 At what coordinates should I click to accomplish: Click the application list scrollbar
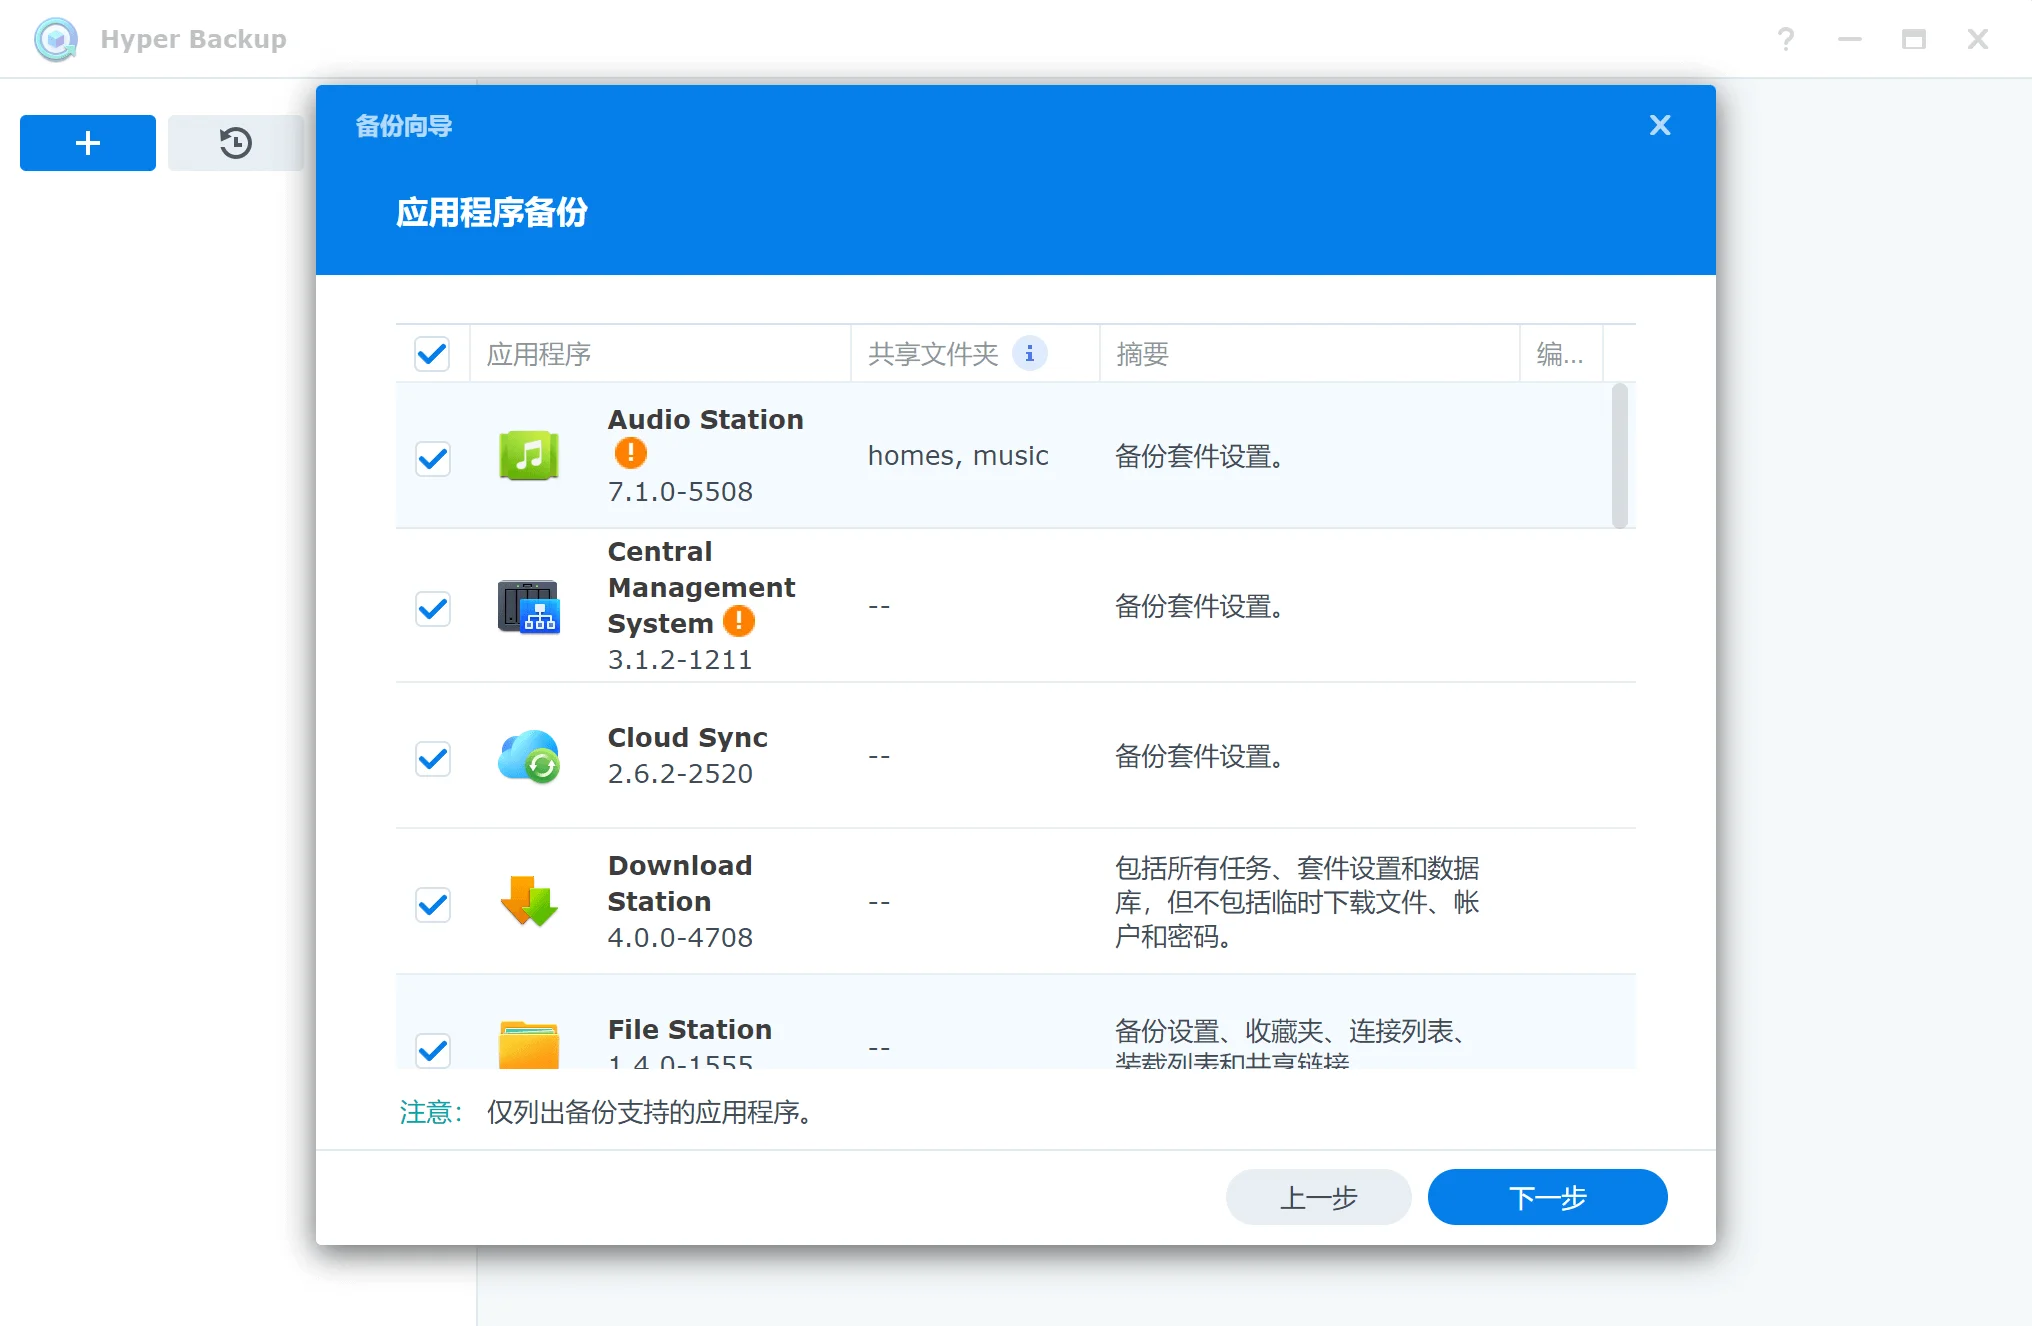point(1619,456)
